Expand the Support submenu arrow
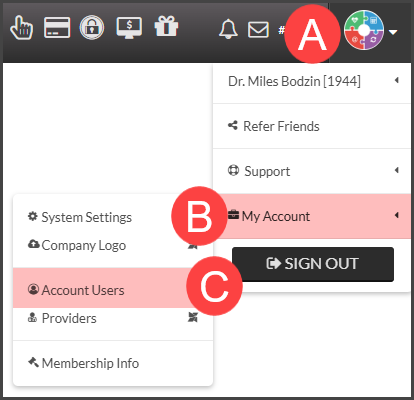The width and height of the screenshot is (414, 400). click(397, 170)
